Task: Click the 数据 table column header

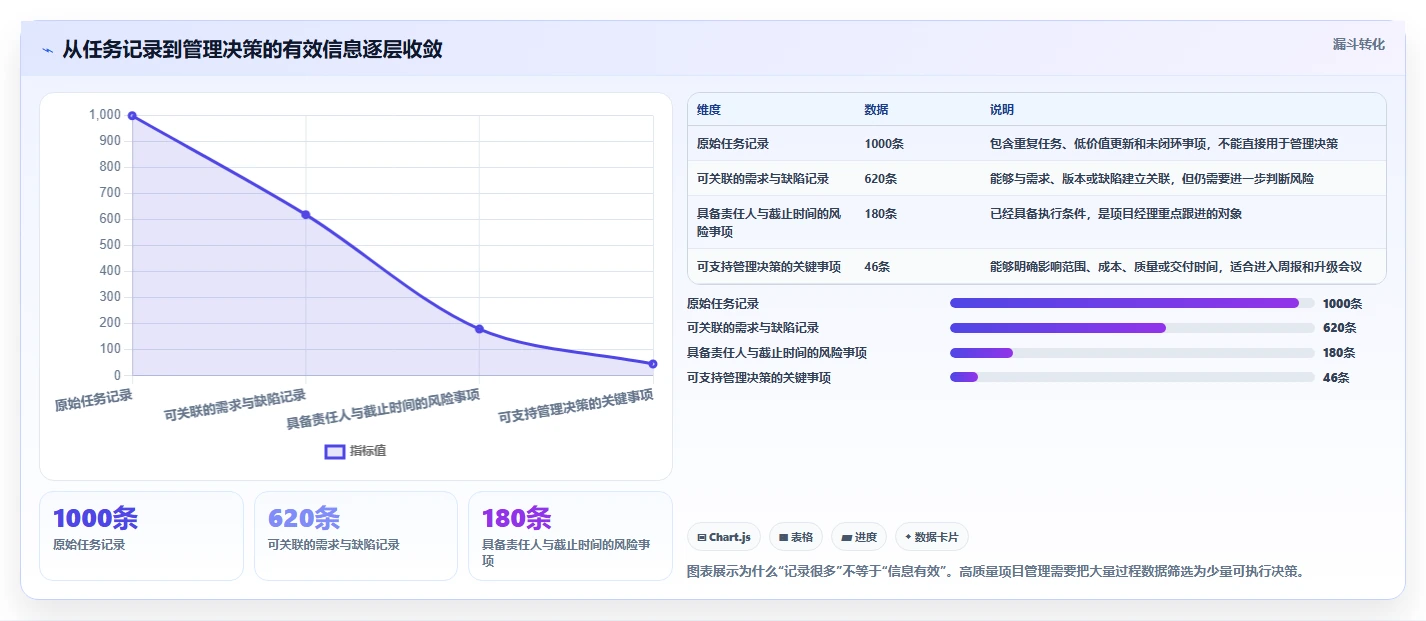Action: pos(877,110)
